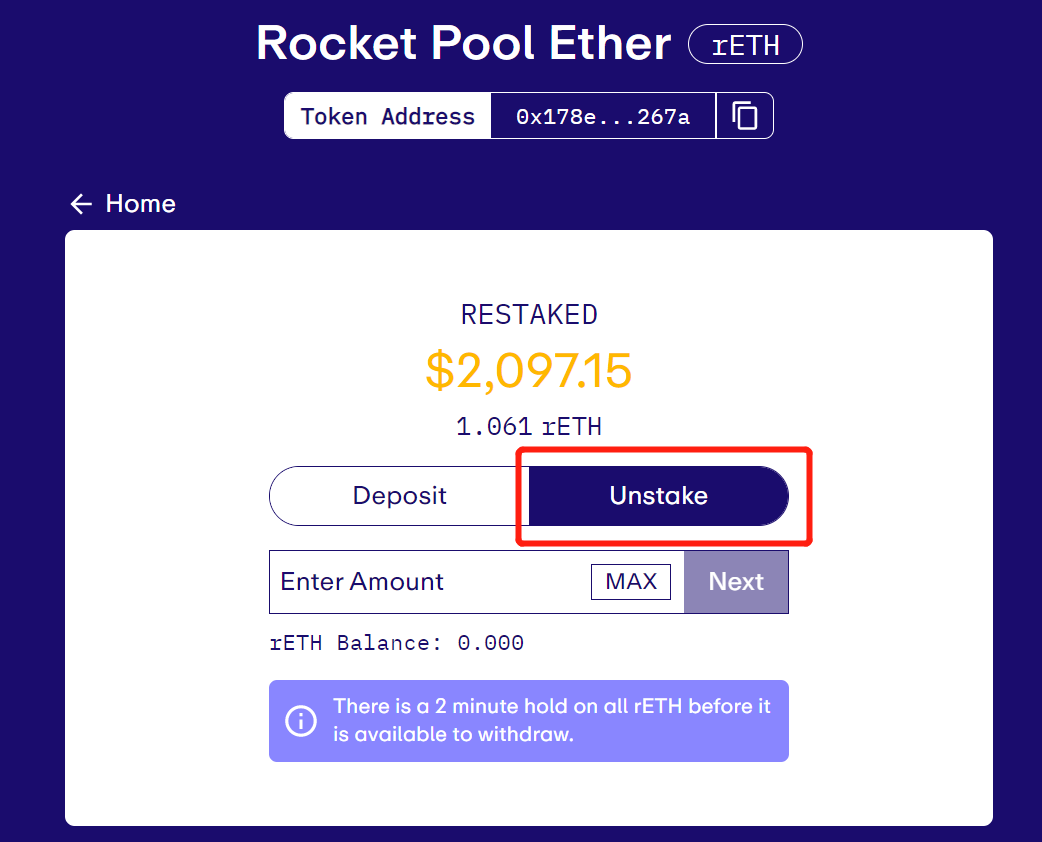This screenshot has height=842, width=1042.
Task: Click the Token Address label
Action: click(x=388, y=116)
